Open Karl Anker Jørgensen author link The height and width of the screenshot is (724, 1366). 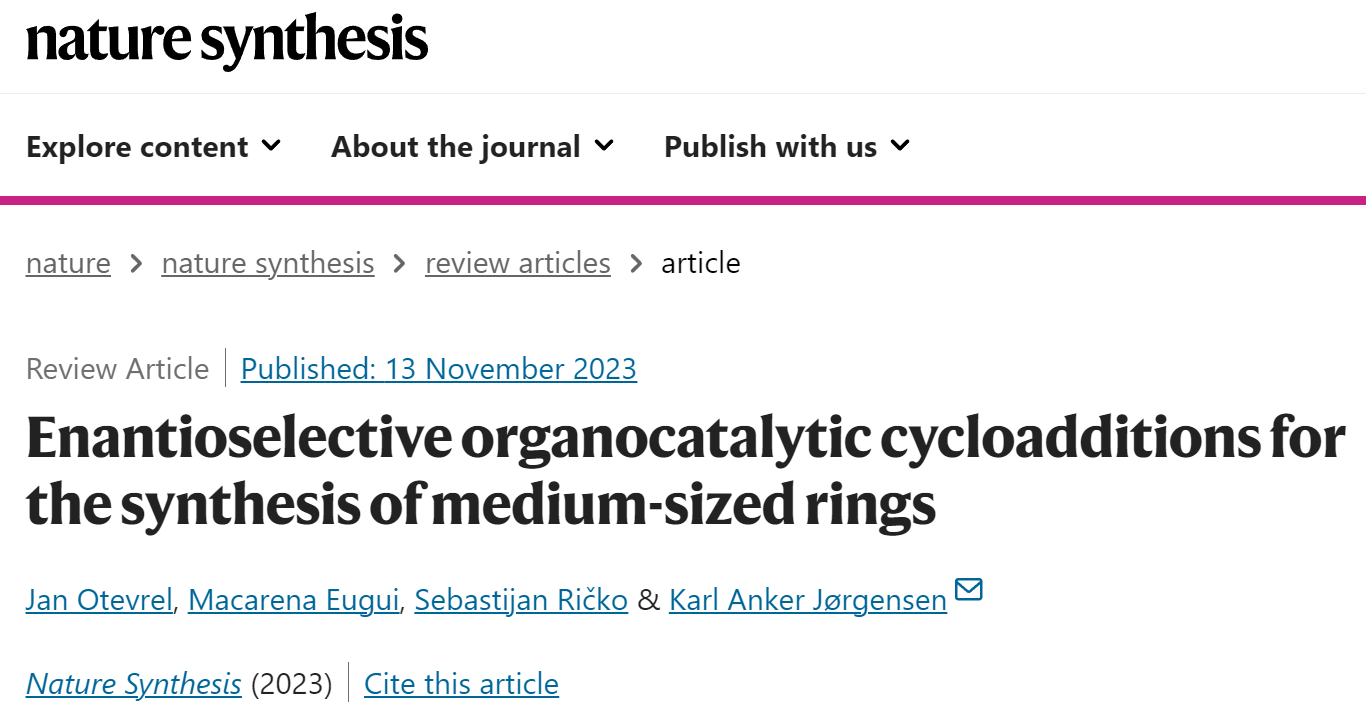(808, 600)
